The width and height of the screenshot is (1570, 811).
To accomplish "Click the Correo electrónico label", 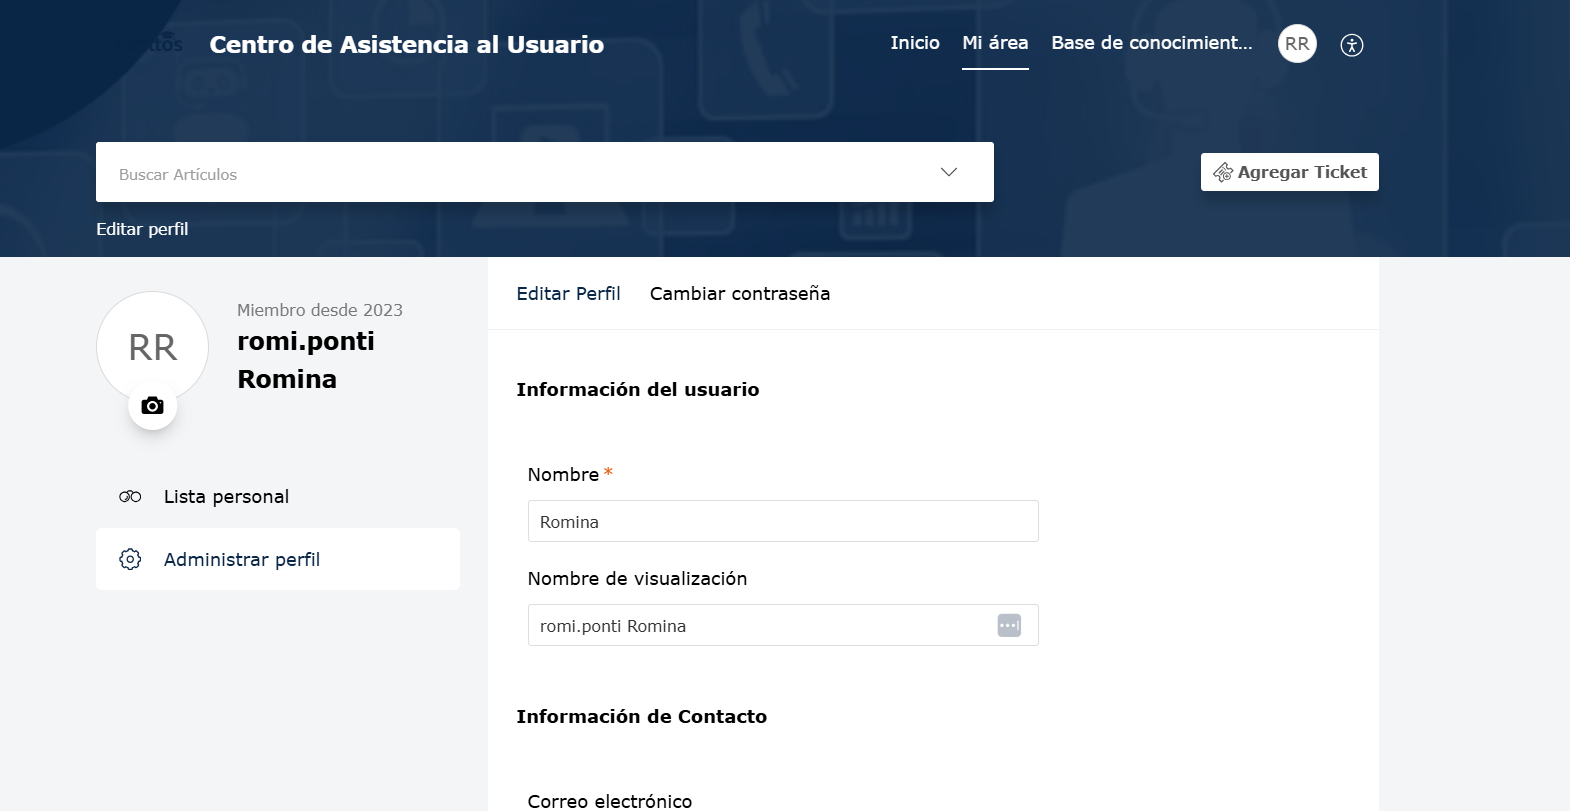I will 610,801.
